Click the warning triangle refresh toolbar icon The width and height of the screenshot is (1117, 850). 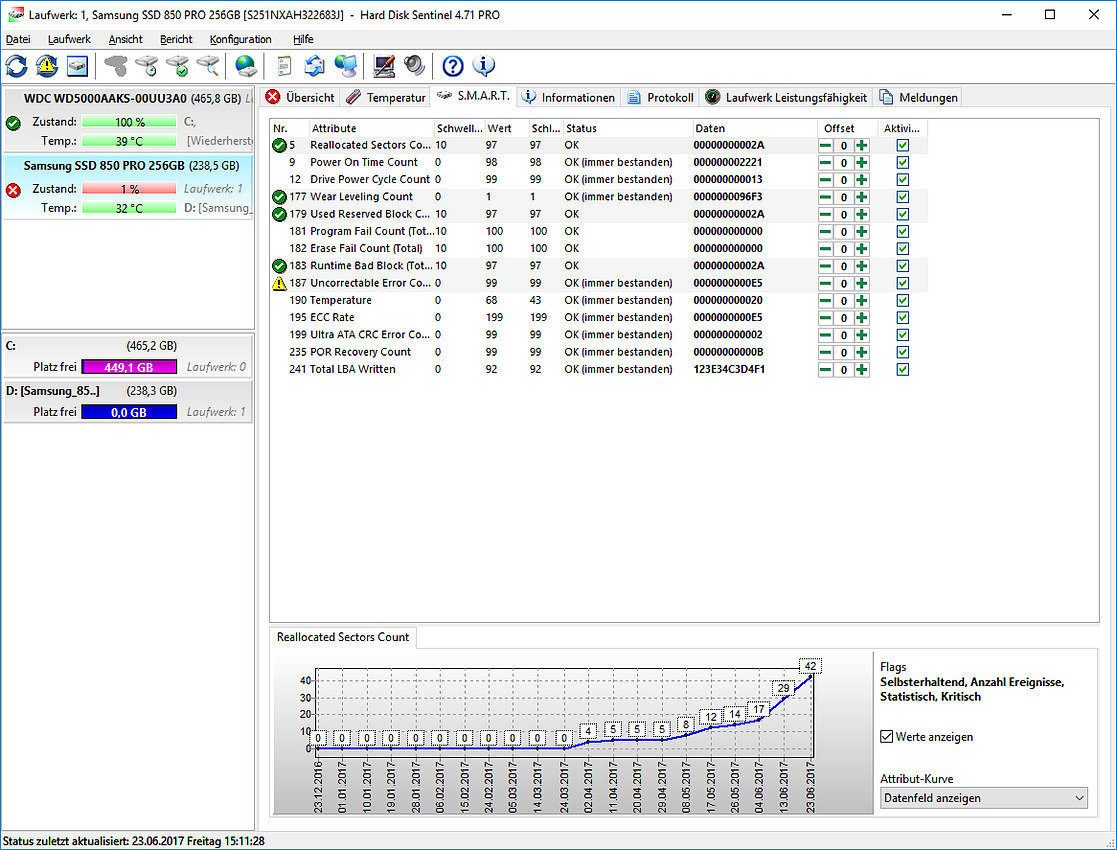[x=47, y=67]
